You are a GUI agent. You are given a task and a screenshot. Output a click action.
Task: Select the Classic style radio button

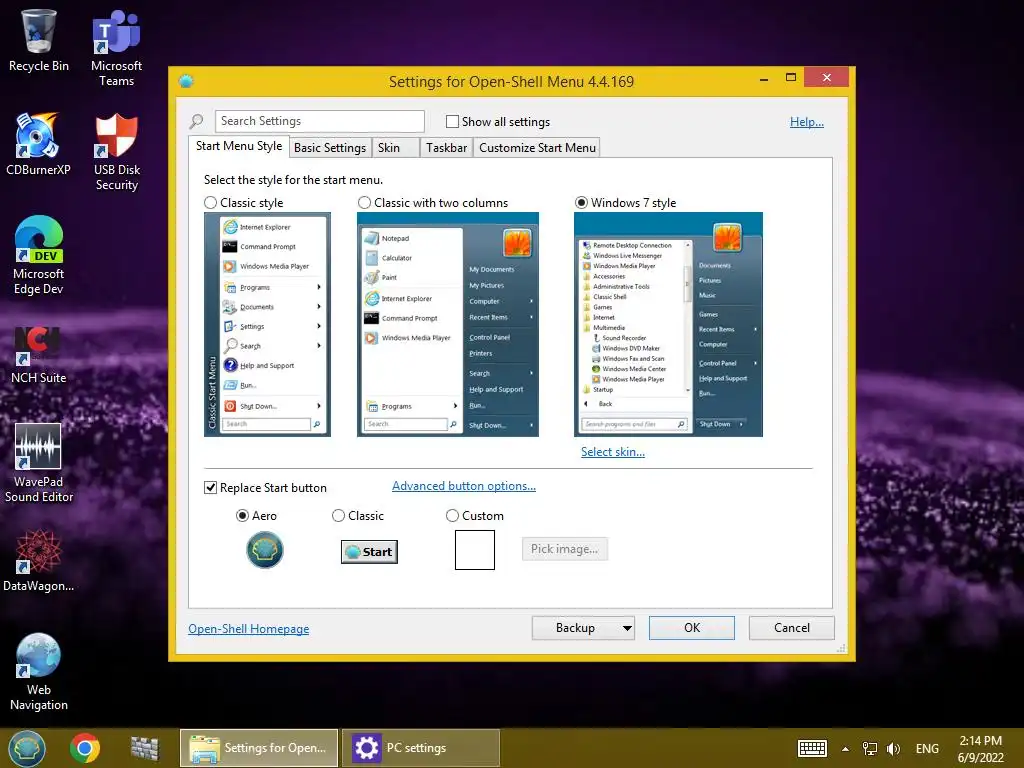[x=210, y=202]
